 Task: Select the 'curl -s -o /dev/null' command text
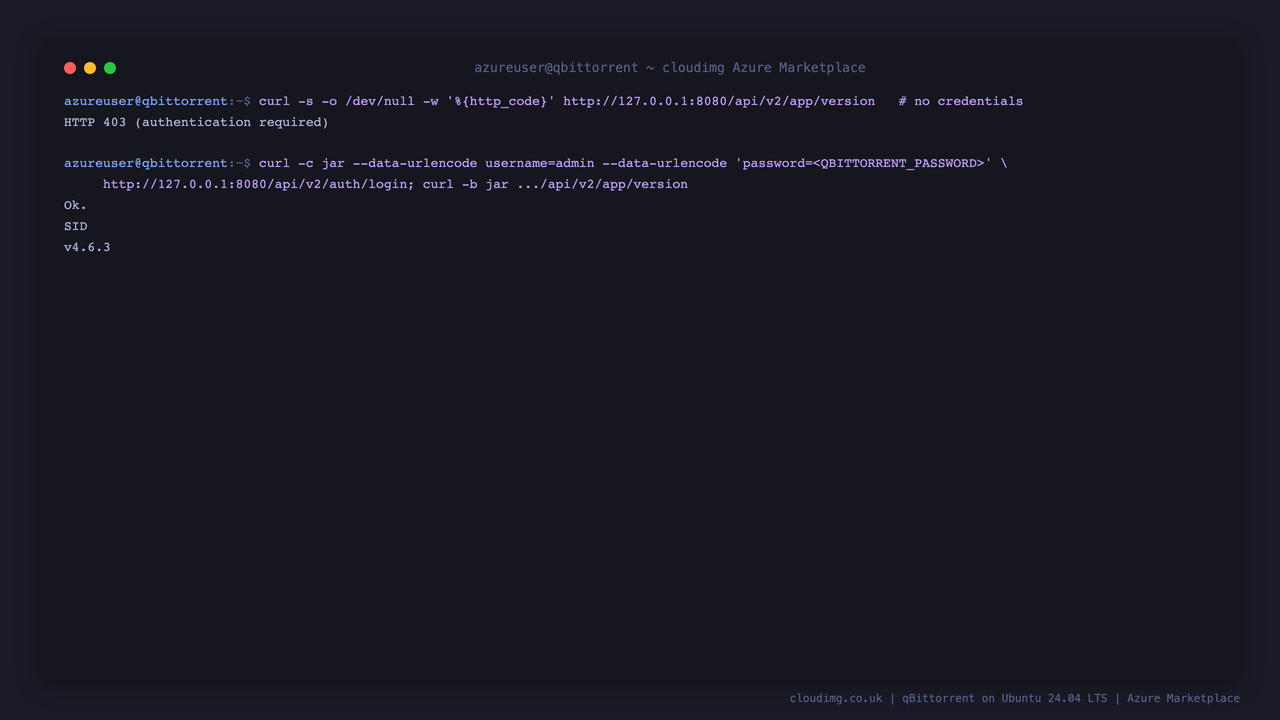(x=337, y=101)
